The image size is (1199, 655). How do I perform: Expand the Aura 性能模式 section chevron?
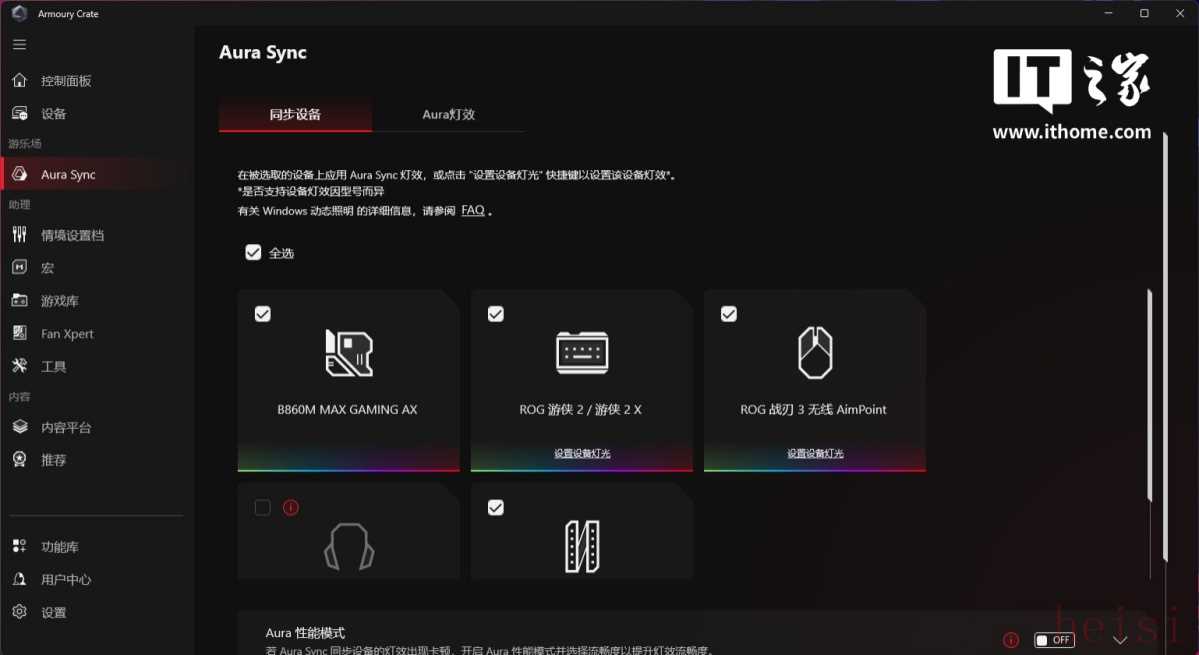point(1120,640)
